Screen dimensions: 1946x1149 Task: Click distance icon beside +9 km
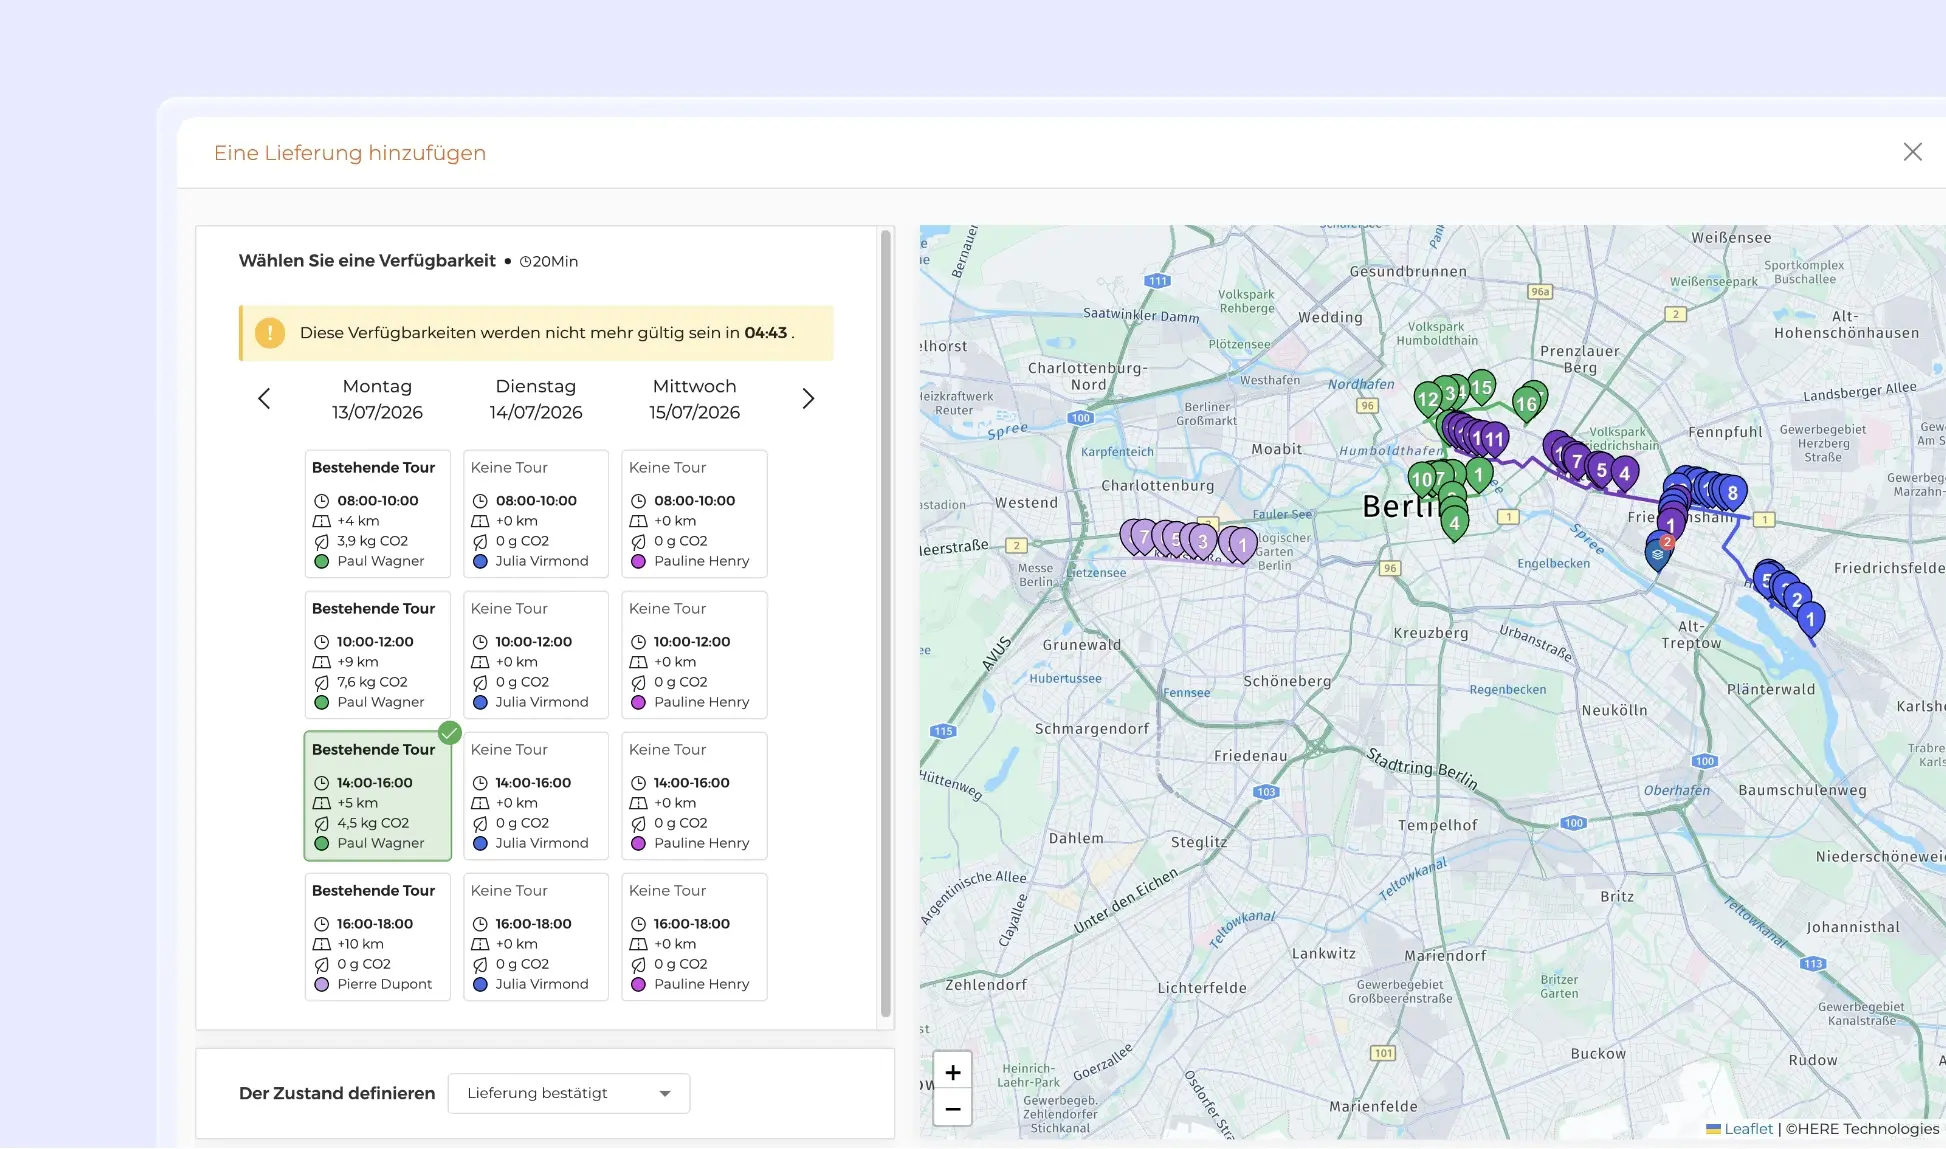pyautogui.click(x=321, y=662)
